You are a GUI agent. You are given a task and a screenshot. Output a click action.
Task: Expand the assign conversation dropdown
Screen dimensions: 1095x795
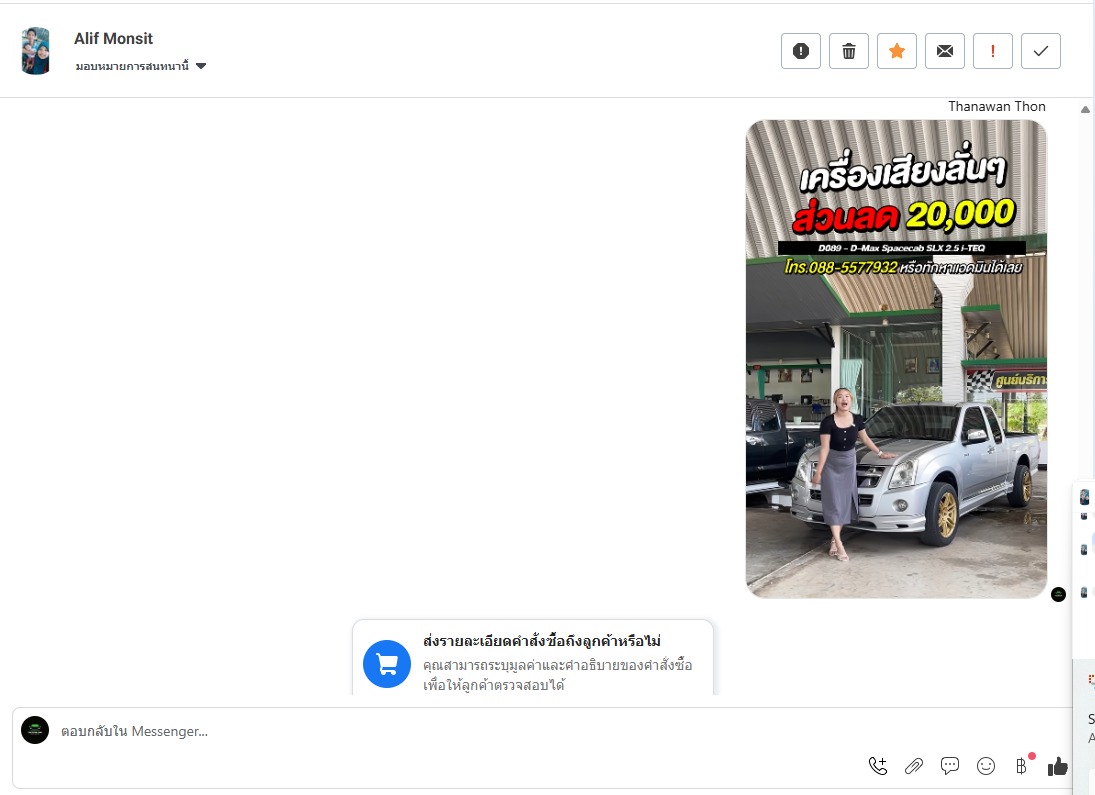pos(140,66)
